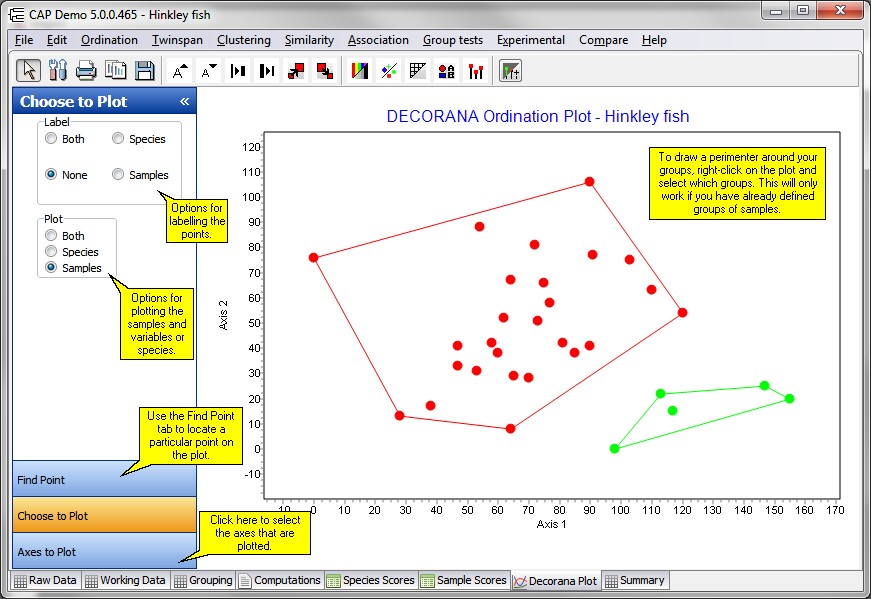Click the yellow perimeter instructions note
Screen dimensions: 871x599
click(x=737, y=183)
